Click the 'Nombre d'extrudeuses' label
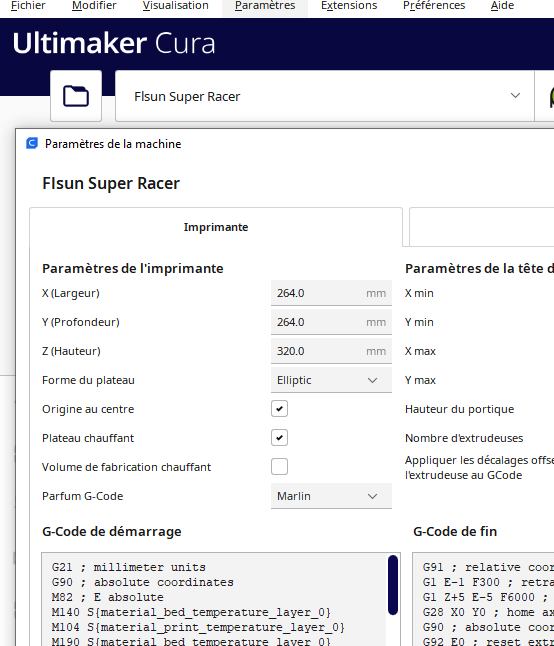Image resolution: width=554 pixels, height=646 pixels. [464, 438]
